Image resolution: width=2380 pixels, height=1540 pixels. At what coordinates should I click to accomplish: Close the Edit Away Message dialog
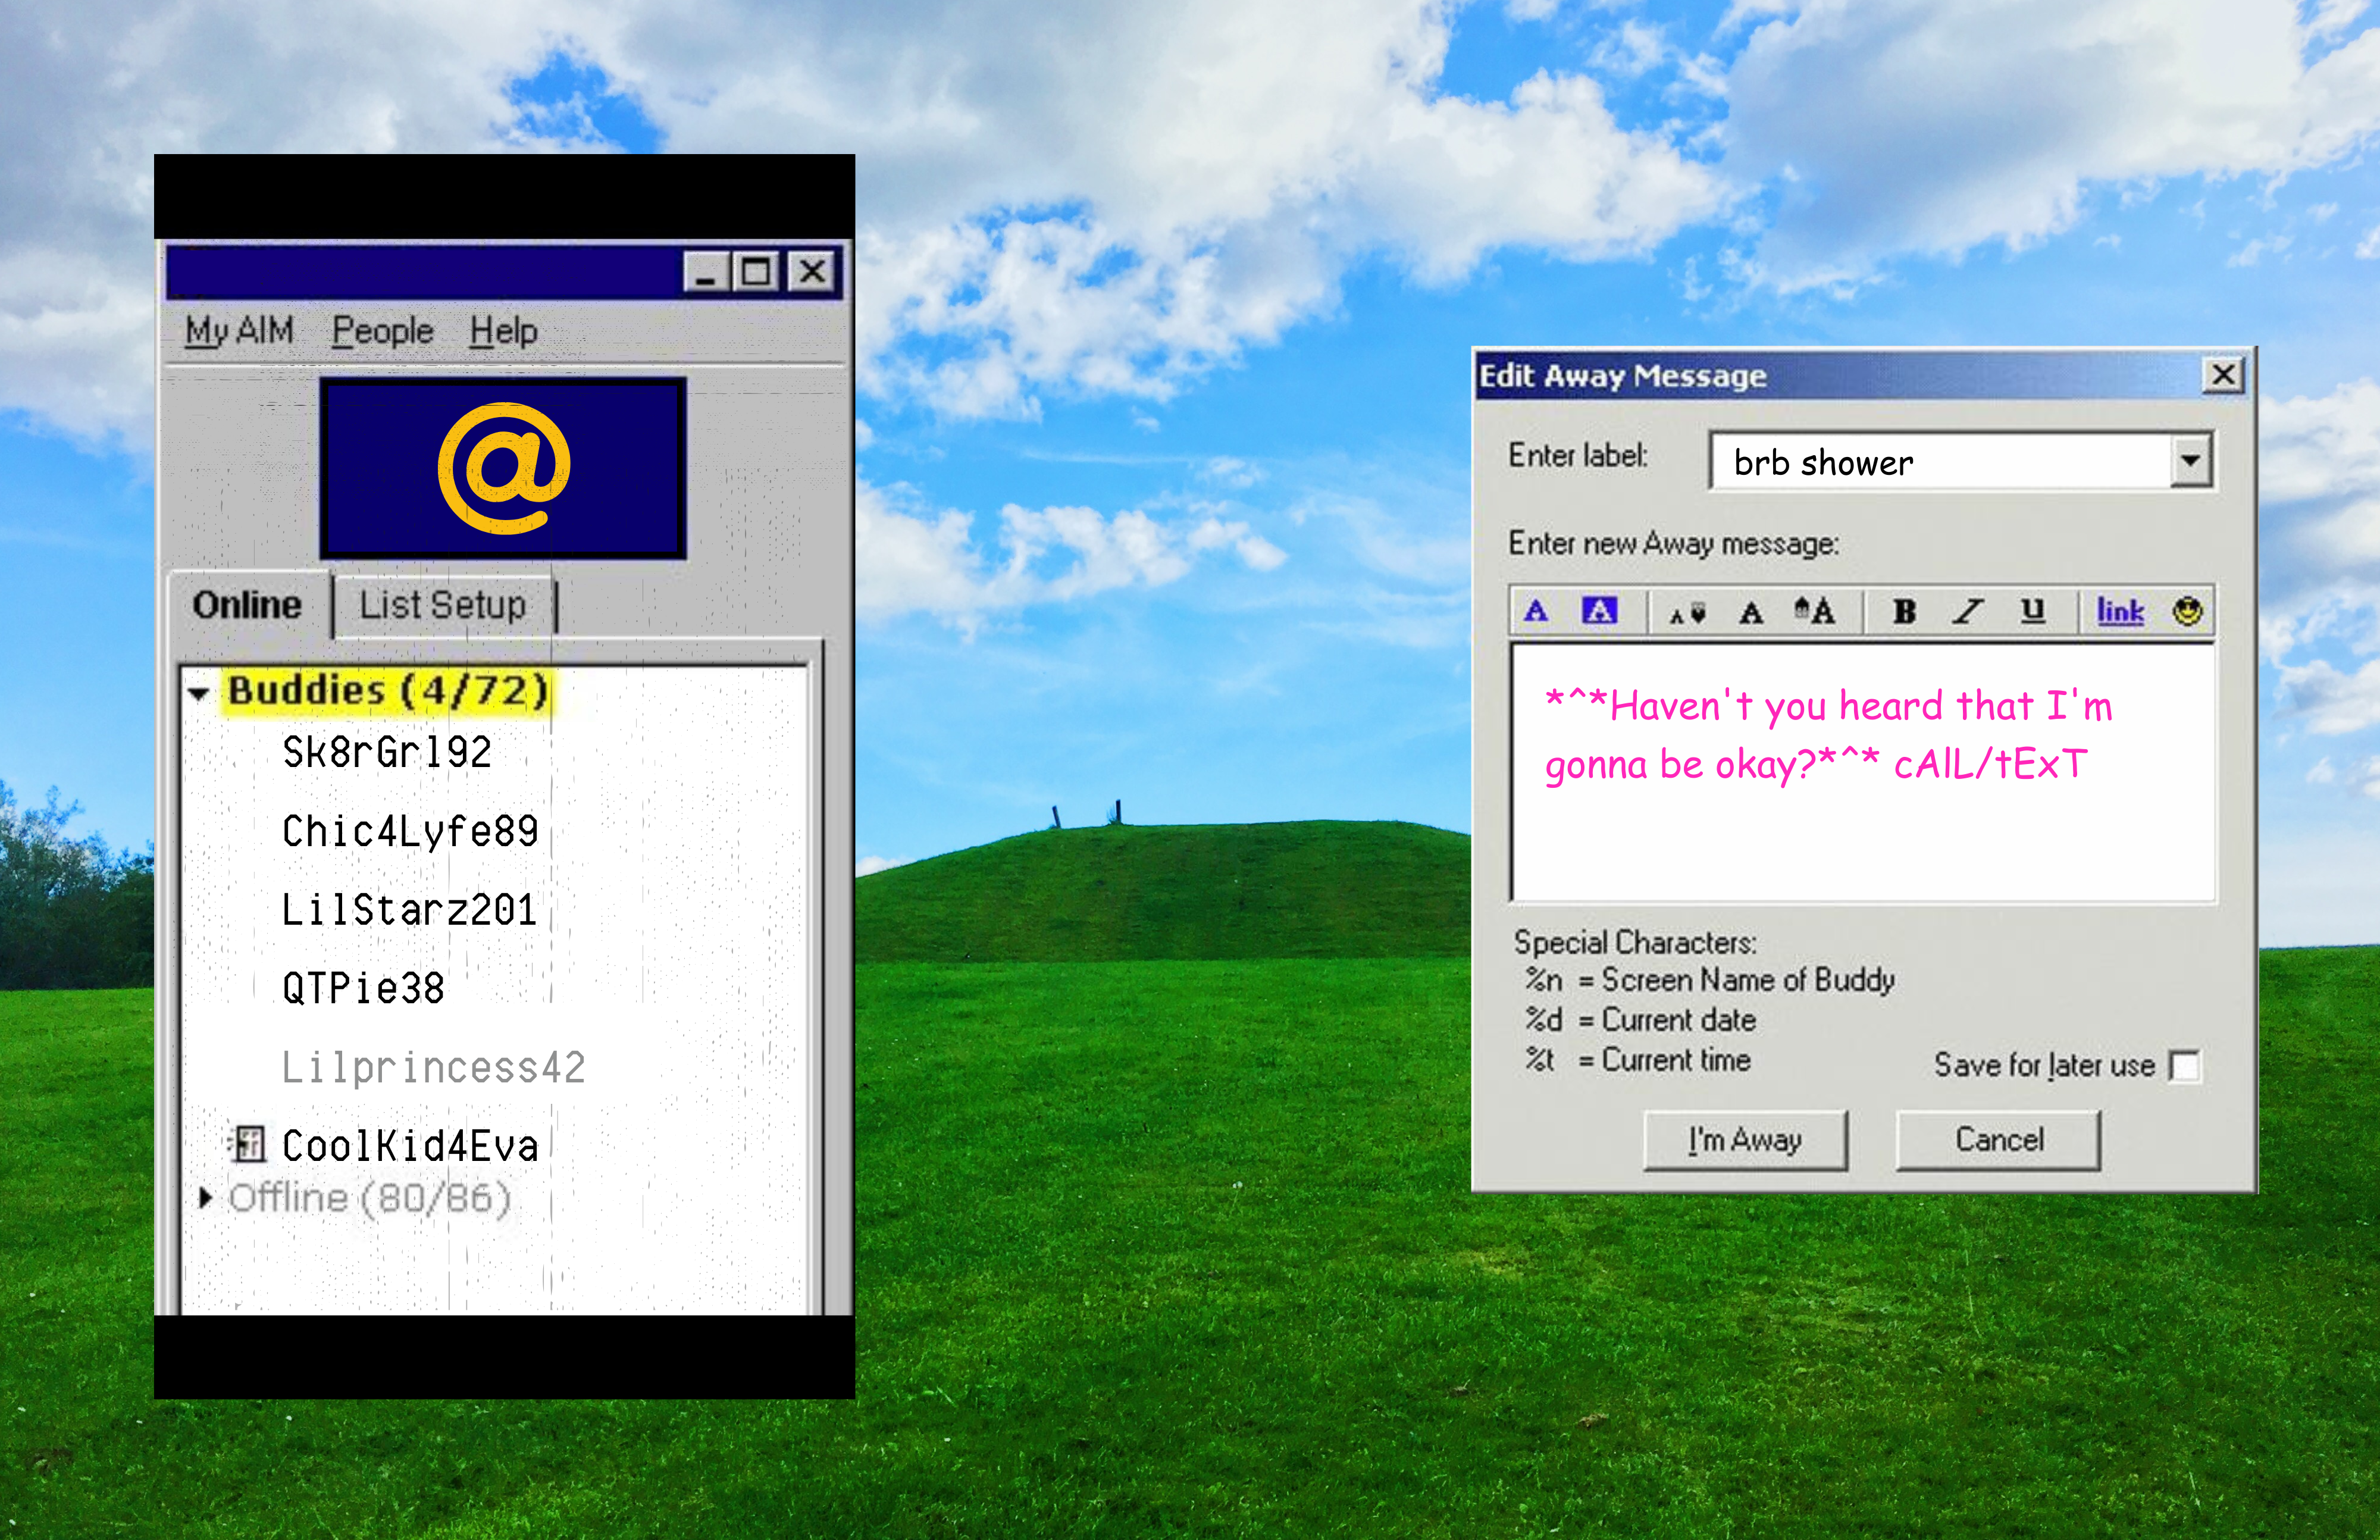[2223, 375]
